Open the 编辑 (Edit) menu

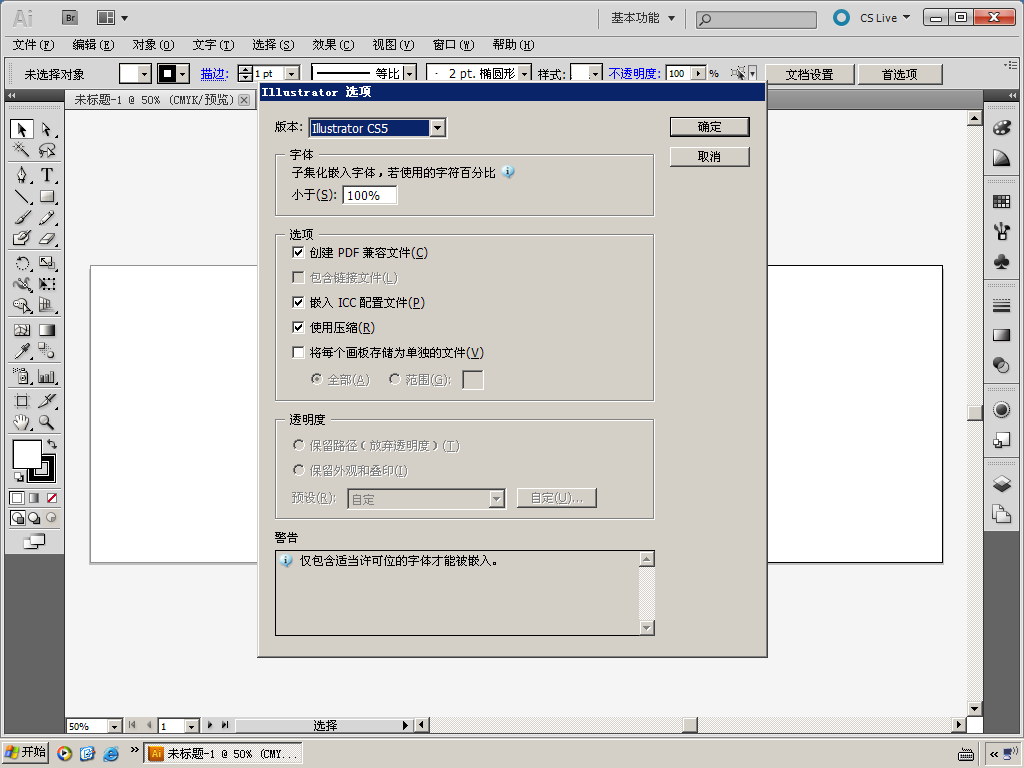[x=93, y=44]
